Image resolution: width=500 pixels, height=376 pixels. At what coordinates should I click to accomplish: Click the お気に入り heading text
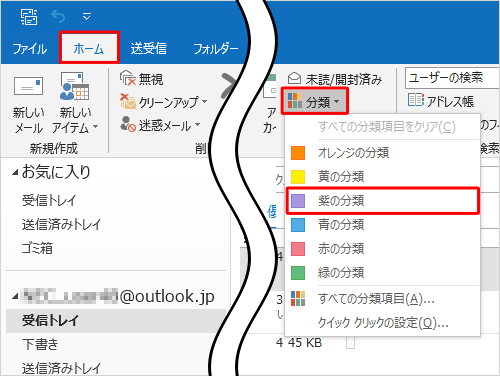click(56, 172)
